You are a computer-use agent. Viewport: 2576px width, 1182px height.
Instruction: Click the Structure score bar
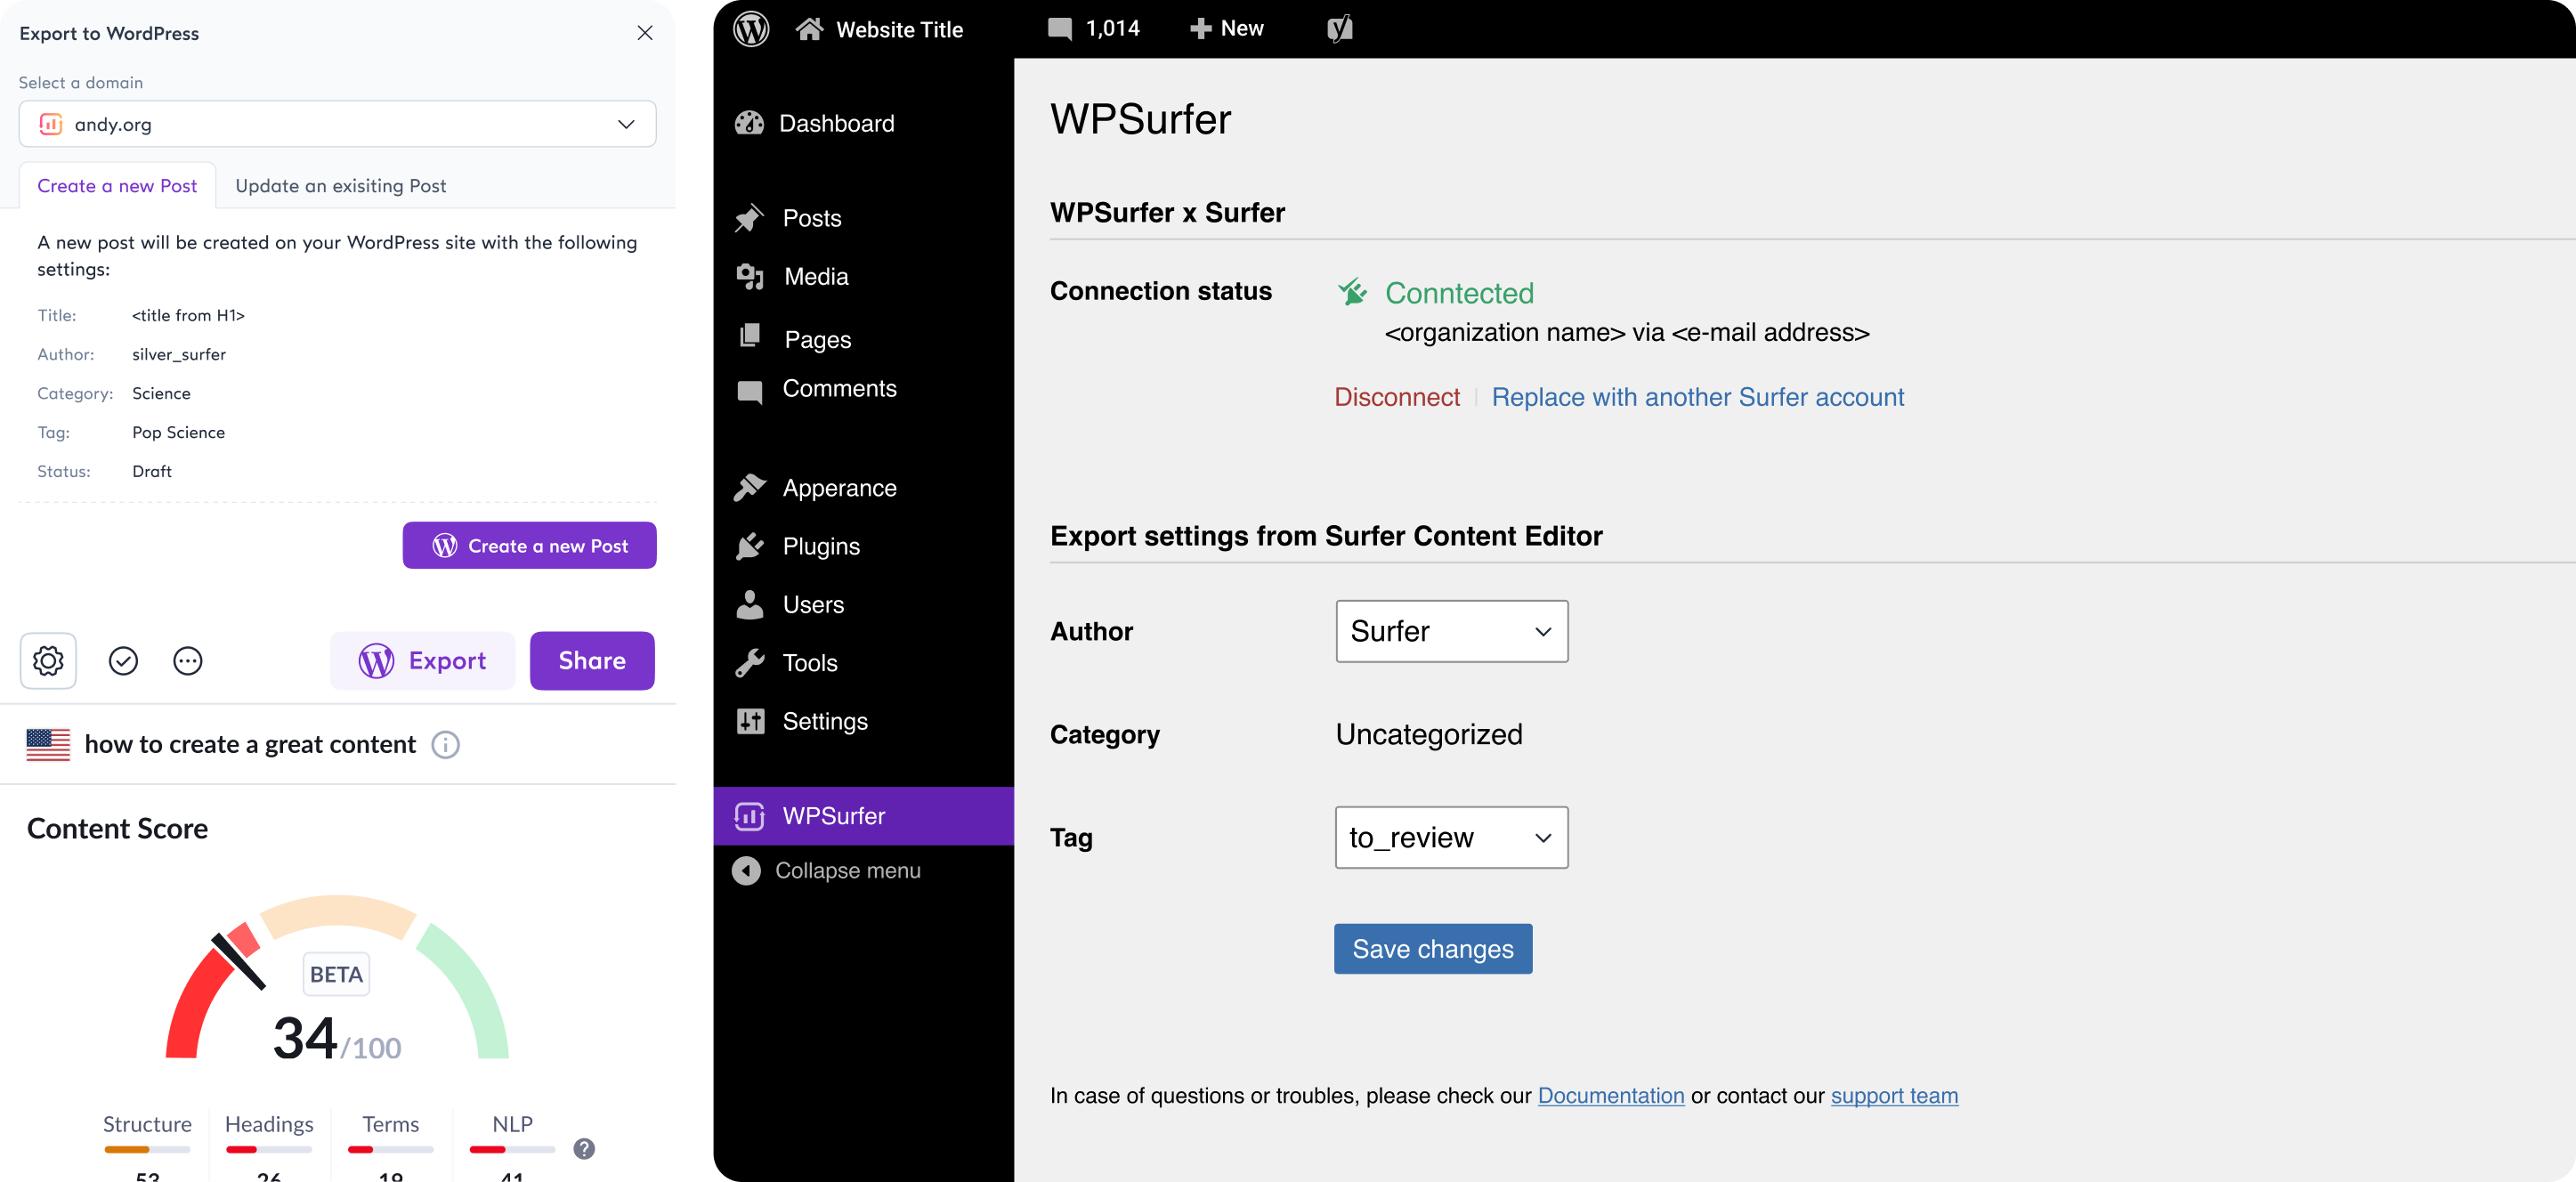(x=147, y=1149)
